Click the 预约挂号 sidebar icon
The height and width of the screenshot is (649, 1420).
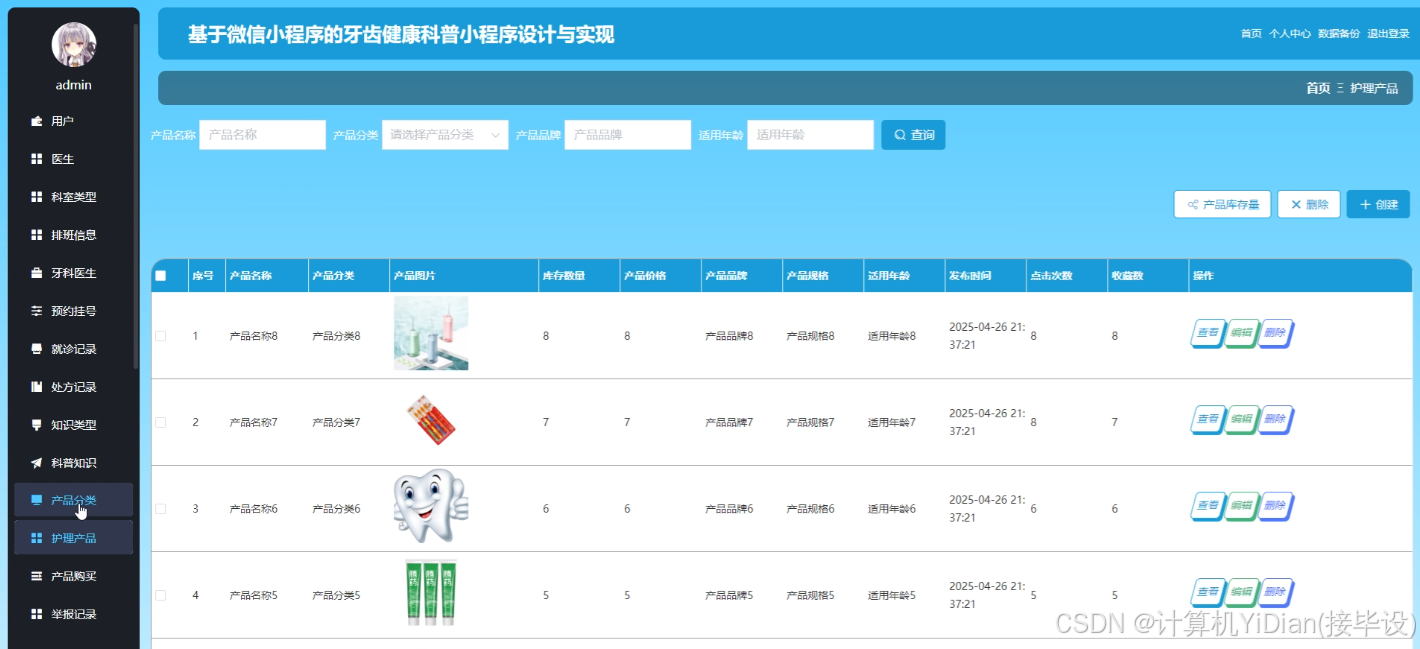tap(35, 310)
